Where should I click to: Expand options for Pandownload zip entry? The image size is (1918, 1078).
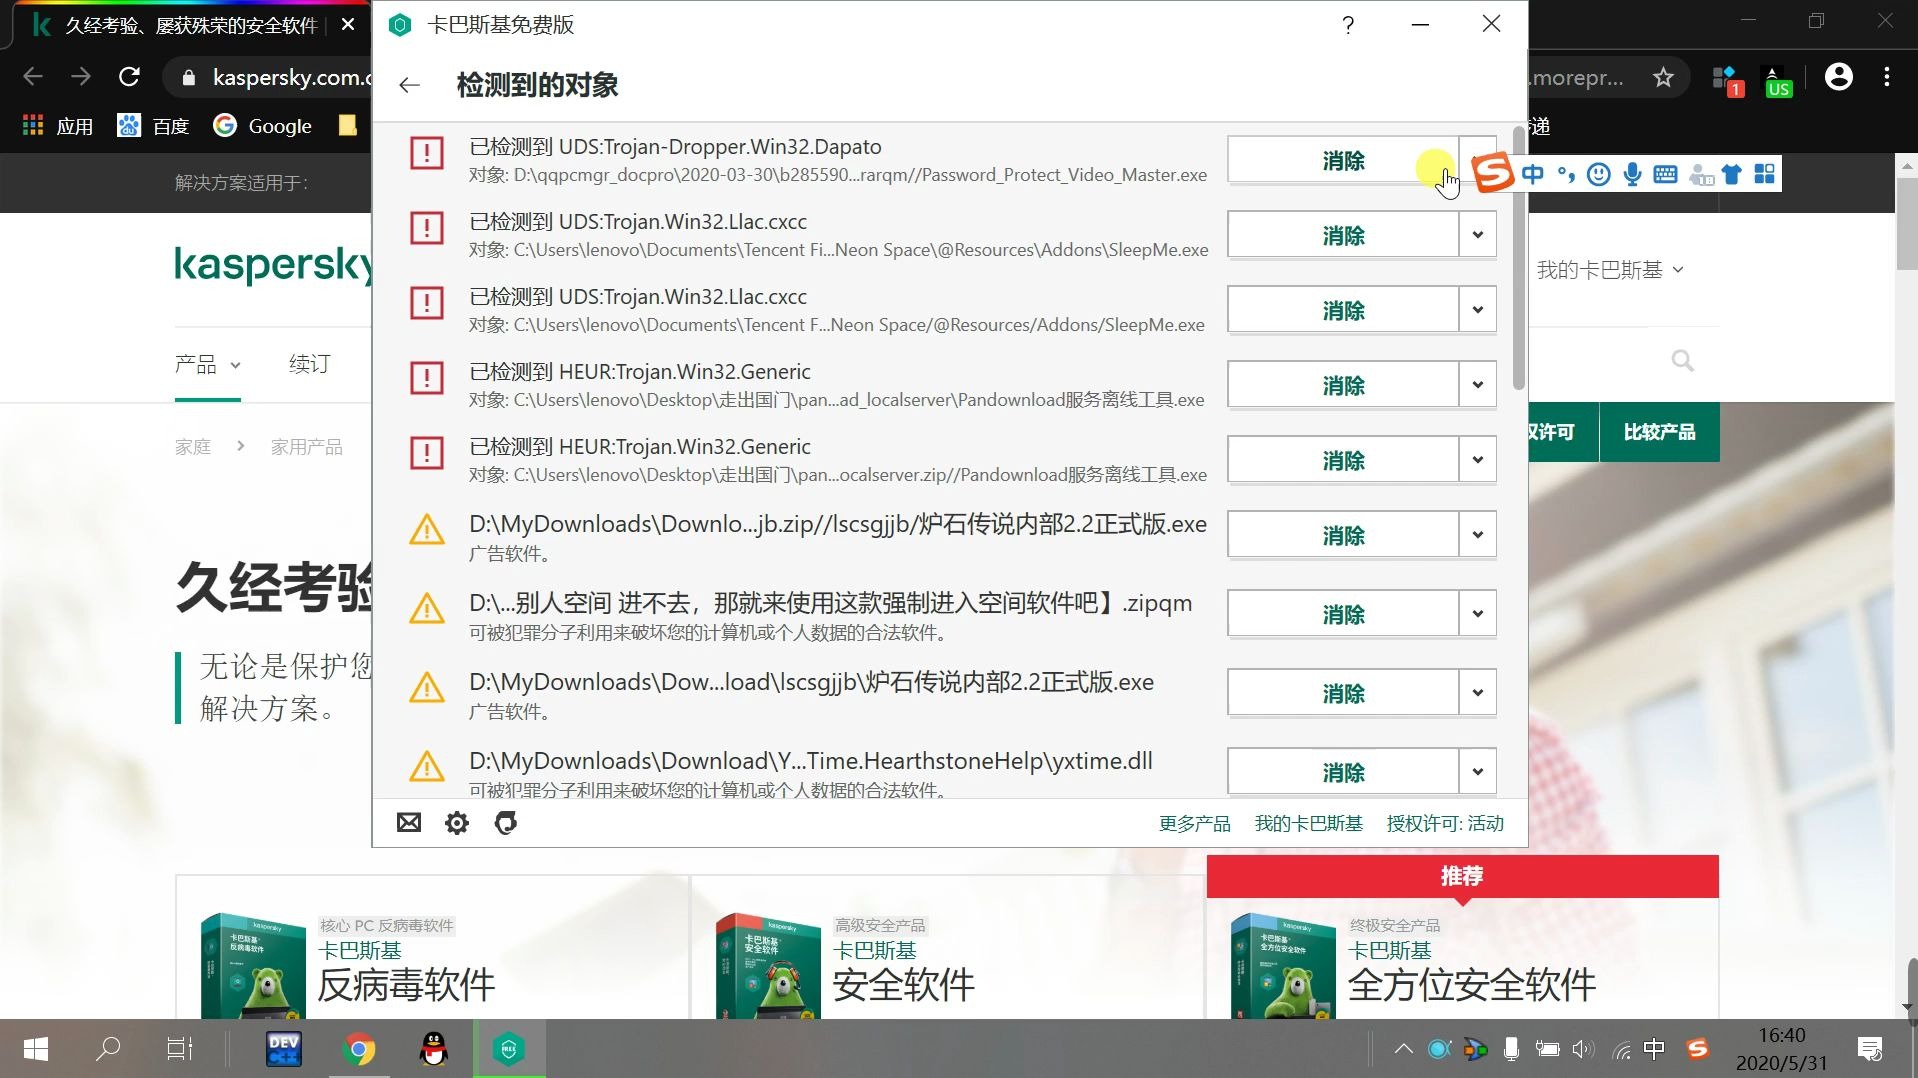pos(1477,460)
